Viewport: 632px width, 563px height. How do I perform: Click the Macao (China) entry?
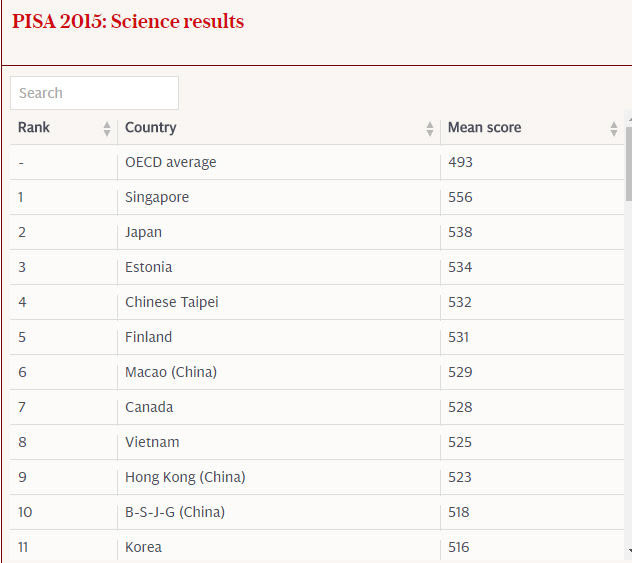pos(171,372)
